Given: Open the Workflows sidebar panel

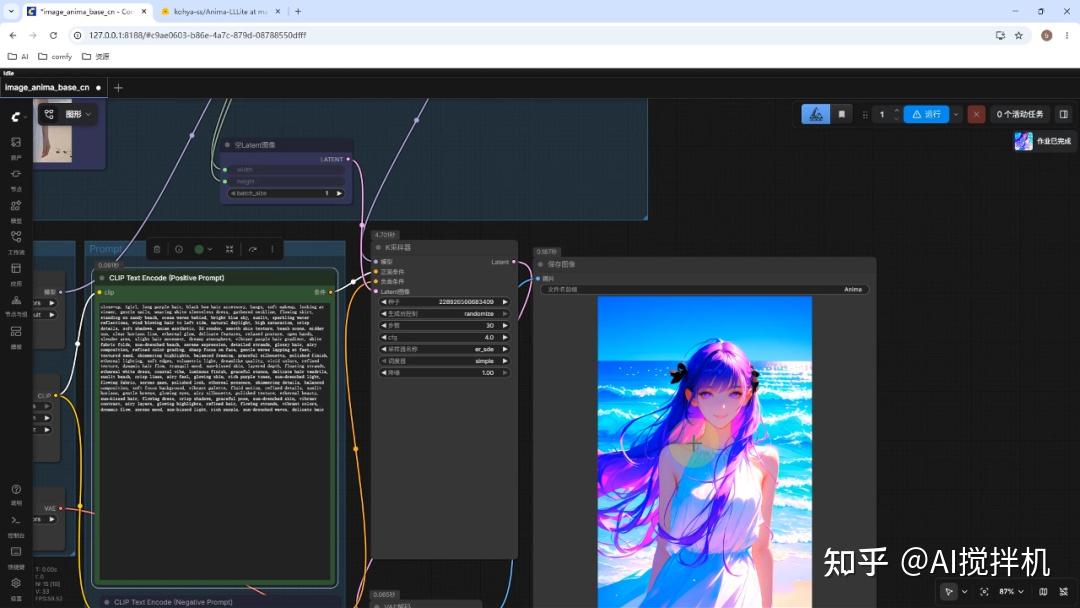Looking at the screenshot, I should (16, 237).
